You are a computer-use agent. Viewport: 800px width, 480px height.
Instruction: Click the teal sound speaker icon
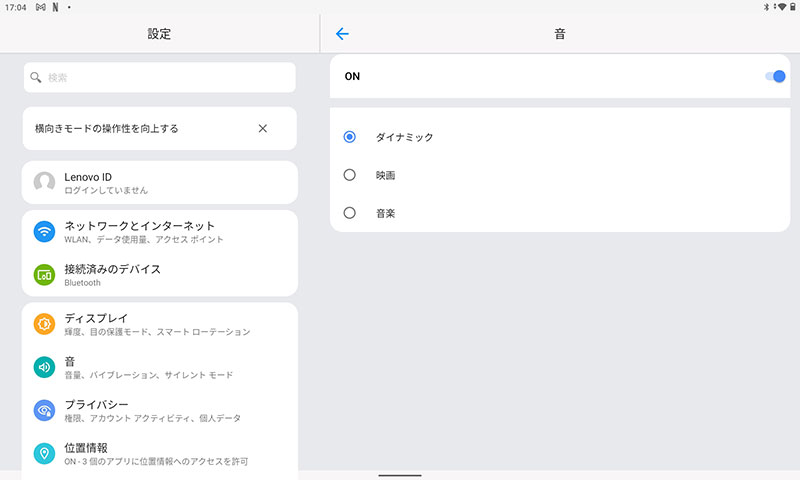coord(44,367)
